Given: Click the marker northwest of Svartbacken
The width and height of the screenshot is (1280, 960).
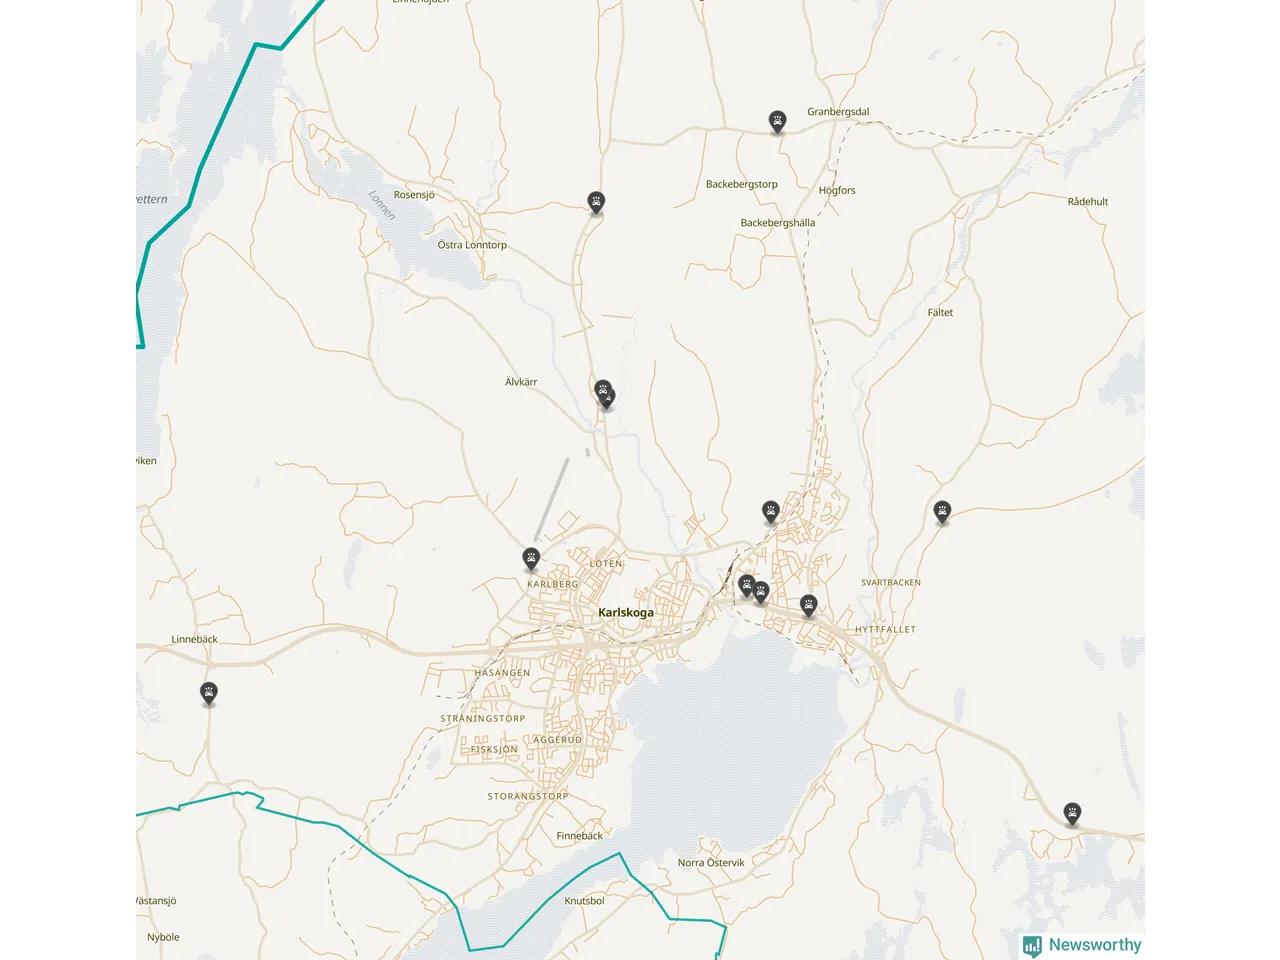Looking at the screenshot, I should tap(941, 512).
